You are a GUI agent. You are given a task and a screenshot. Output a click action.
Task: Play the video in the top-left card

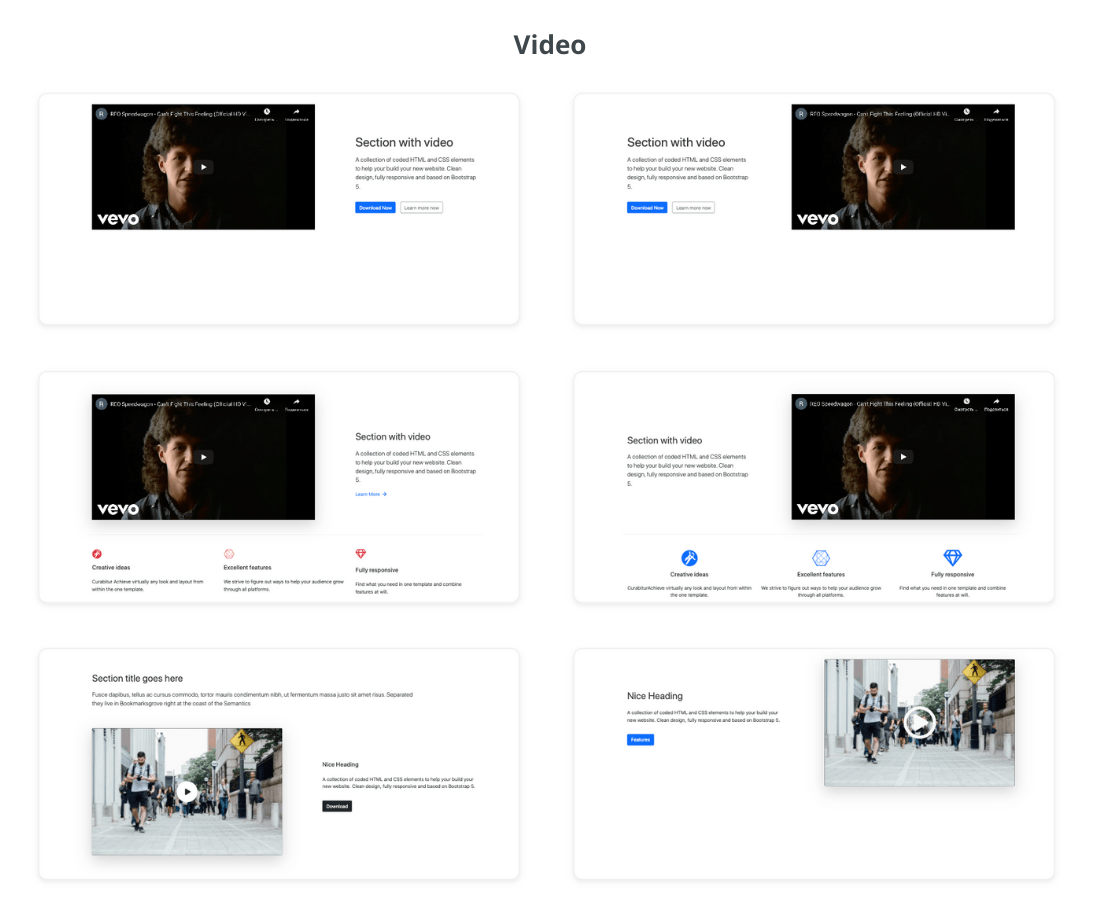point(203,167)
